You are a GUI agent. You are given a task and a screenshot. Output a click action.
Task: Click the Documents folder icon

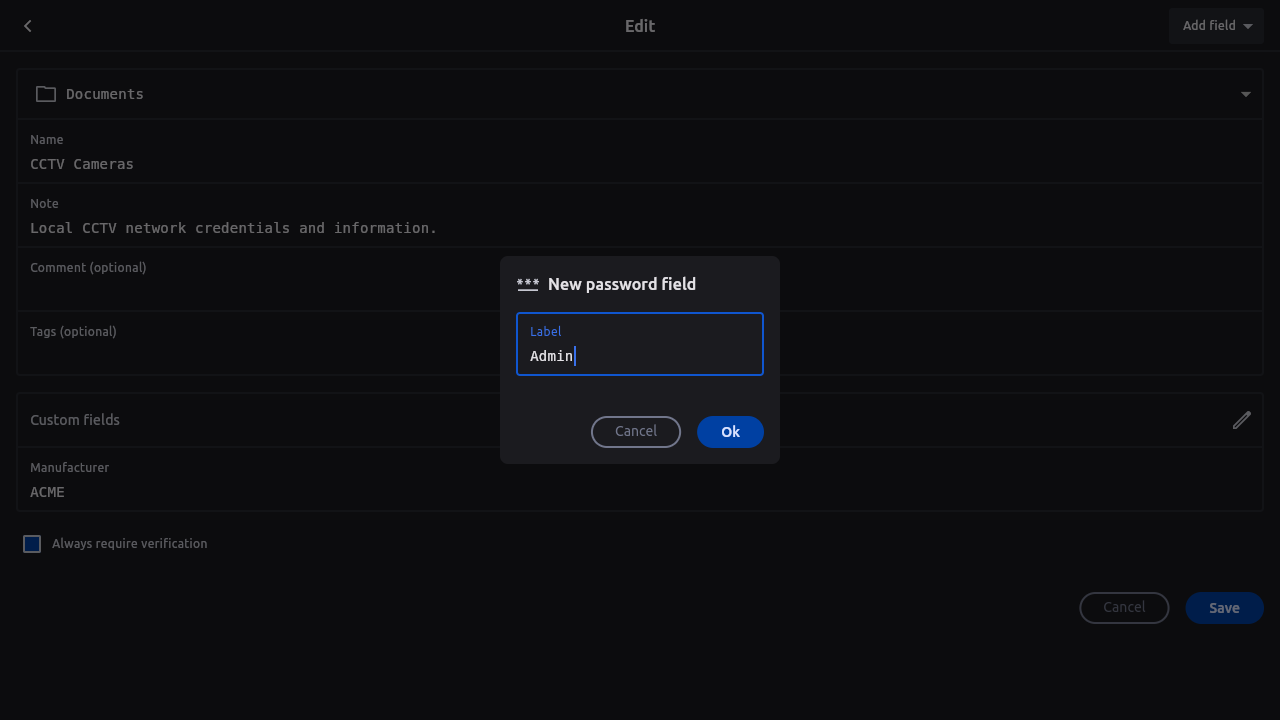coord(46,94)
